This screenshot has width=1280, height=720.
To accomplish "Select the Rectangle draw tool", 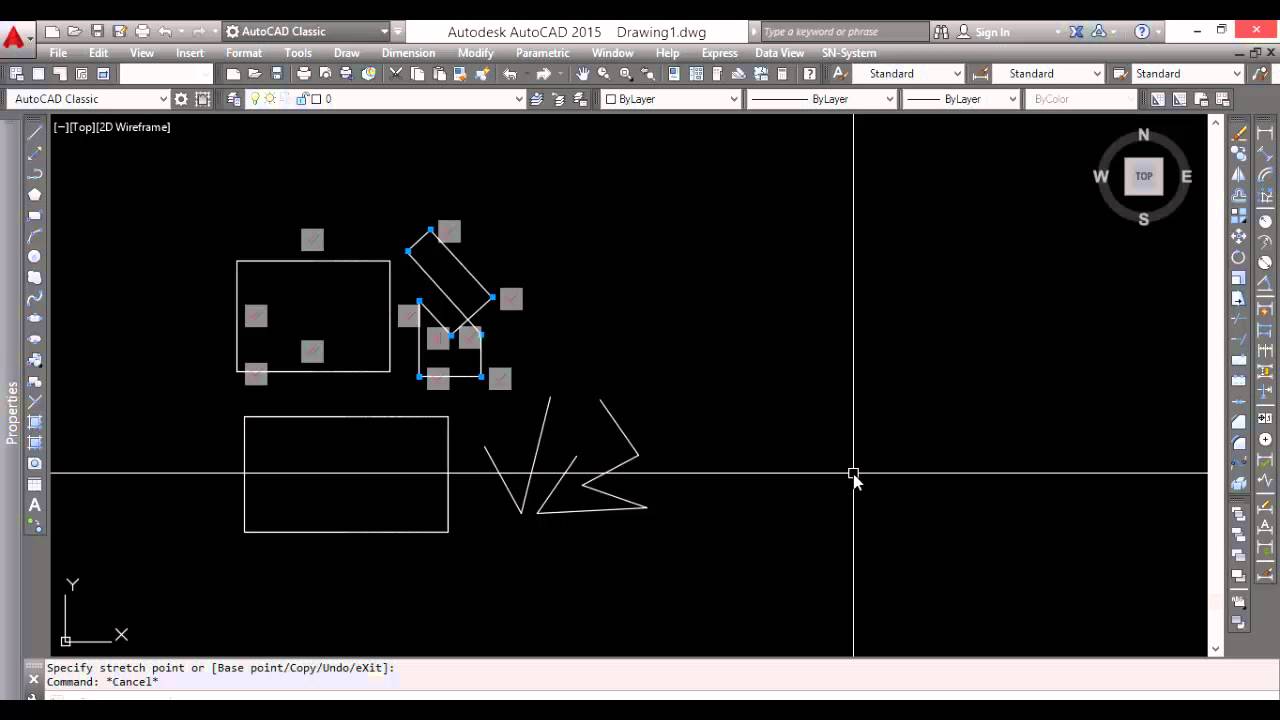I will [x=35, y=216].
